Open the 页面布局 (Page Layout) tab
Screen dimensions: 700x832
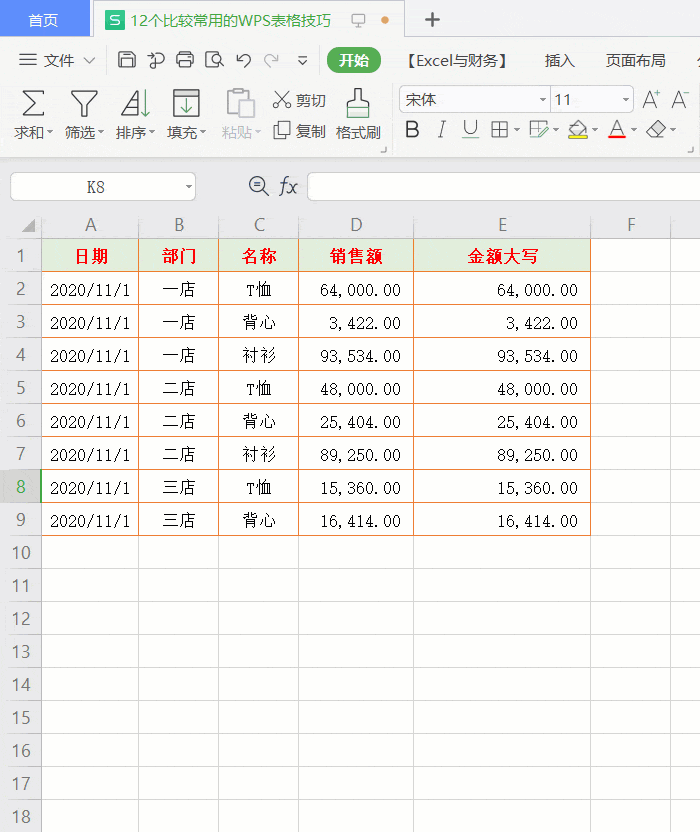click(635, 60)
